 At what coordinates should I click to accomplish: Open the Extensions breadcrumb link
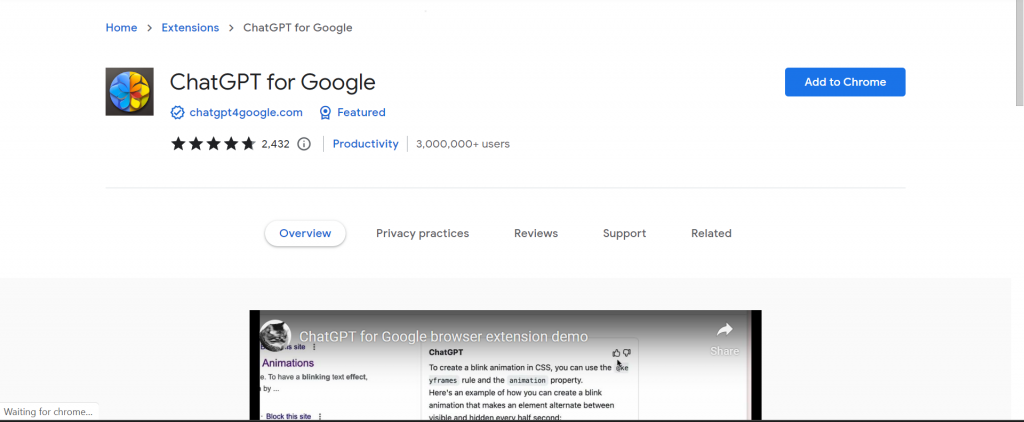tap(190, 27)
